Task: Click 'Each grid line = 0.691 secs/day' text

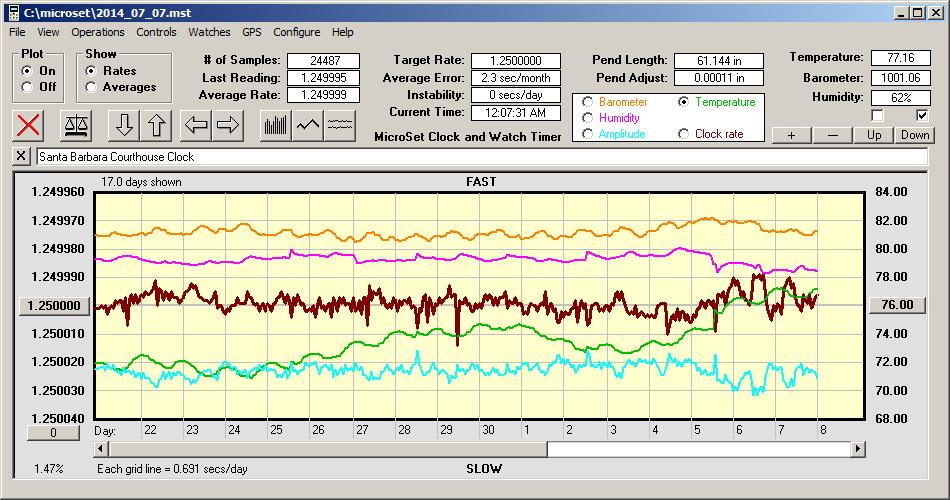Action: (172, 468)
